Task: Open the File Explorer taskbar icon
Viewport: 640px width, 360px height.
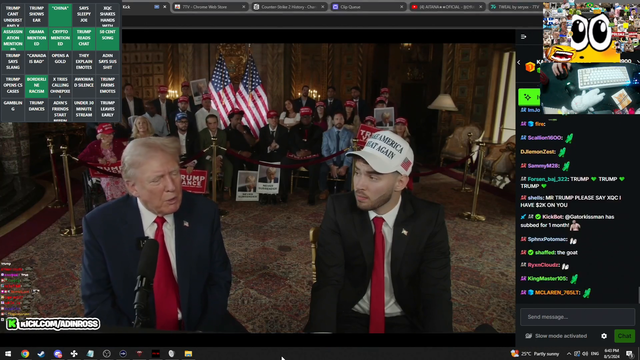Action: 188,353
